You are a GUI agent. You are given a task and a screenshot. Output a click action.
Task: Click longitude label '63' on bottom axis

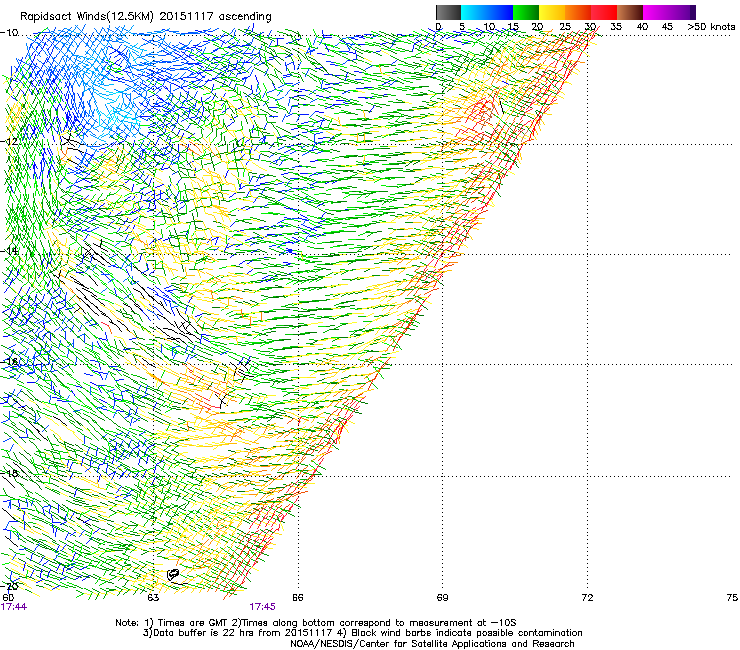pos(153,598)
